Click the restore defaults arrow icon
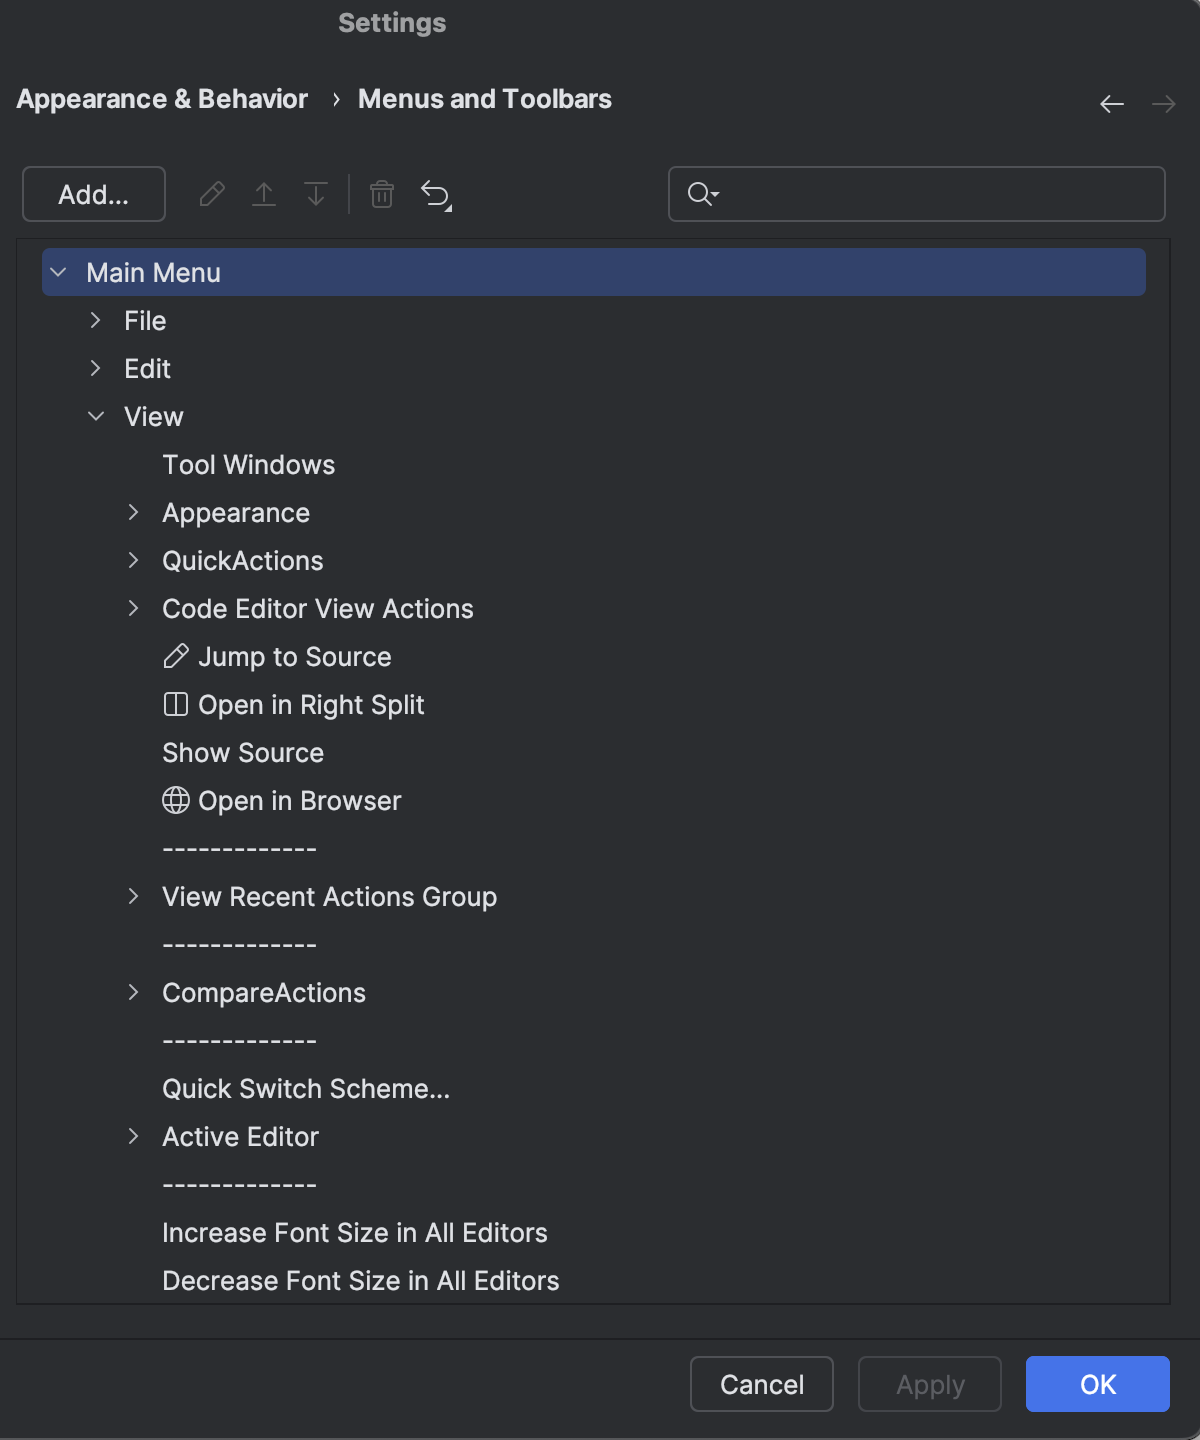The height and width of the screenshot is (1440, 1200). pyautogui.click(x=434, y=194)
